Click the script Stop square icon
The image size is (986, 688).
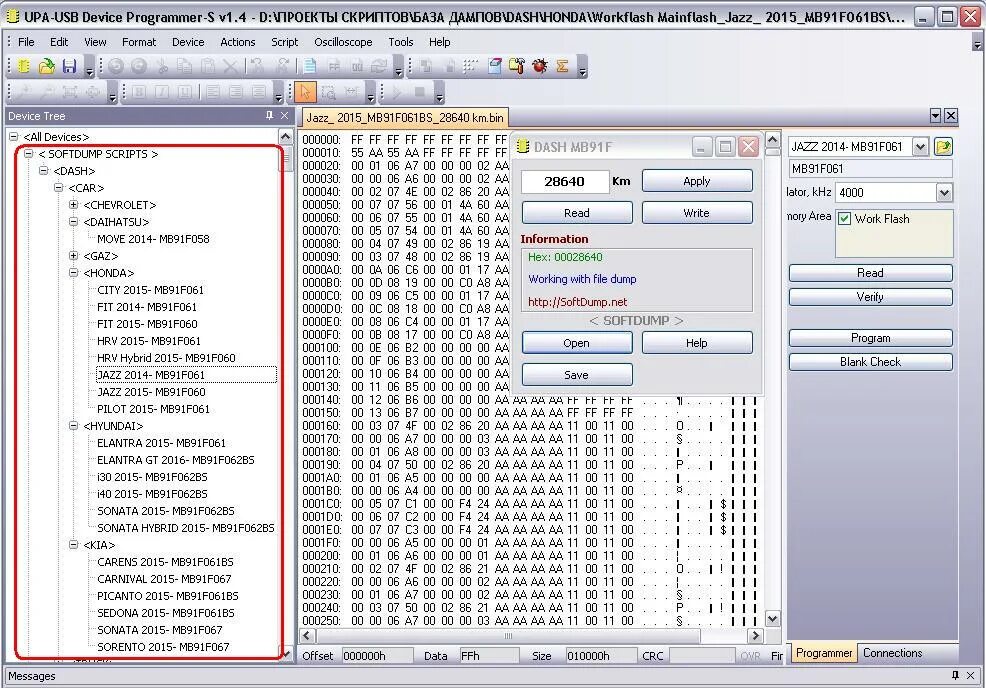click(419, 92)
